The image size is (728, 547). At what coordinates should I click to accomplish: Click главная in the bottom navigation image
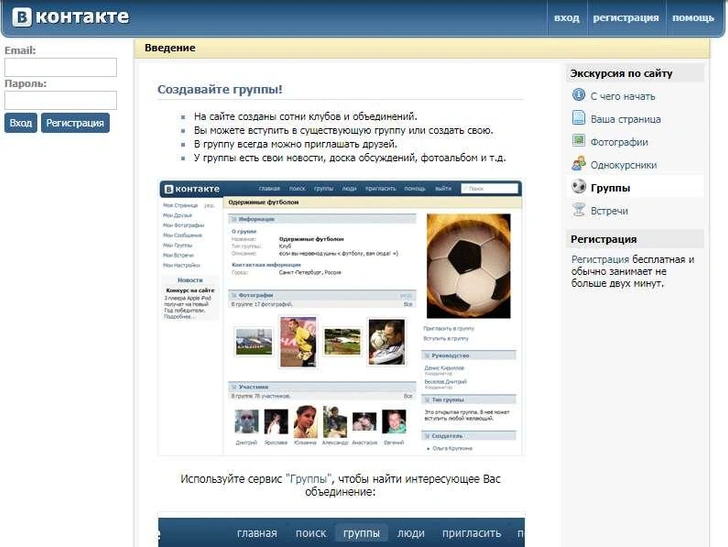pyautogui.click(x=257, y=534)
